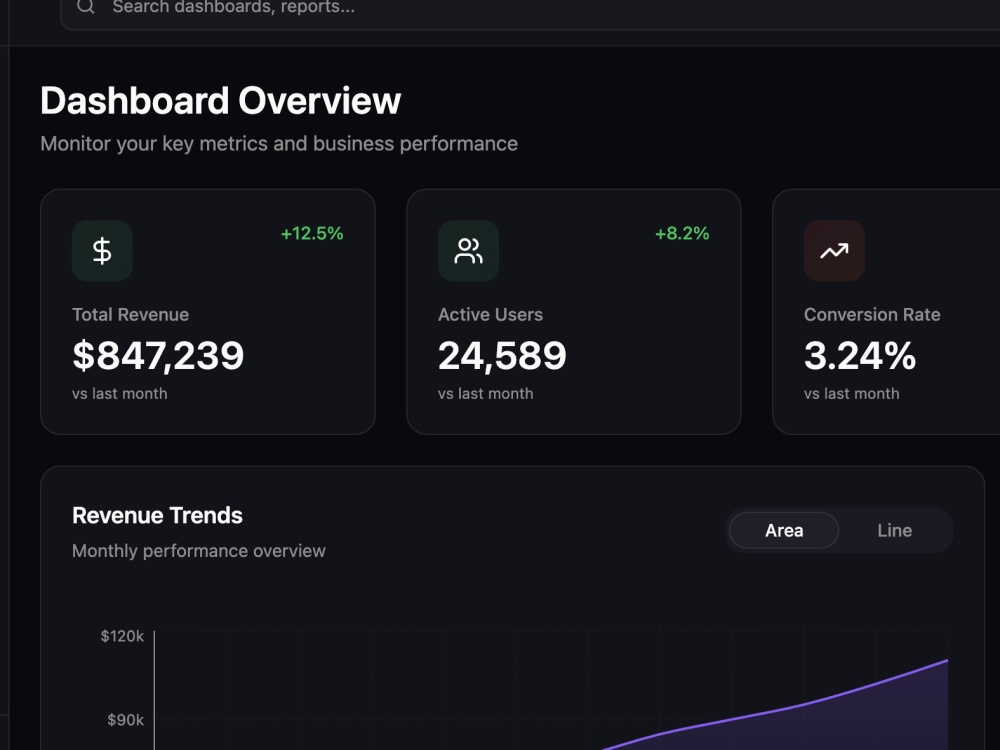Click the Dashboard Overview heading
The height and width of the screenshot is (750, 1000).
tap(221, 101)
